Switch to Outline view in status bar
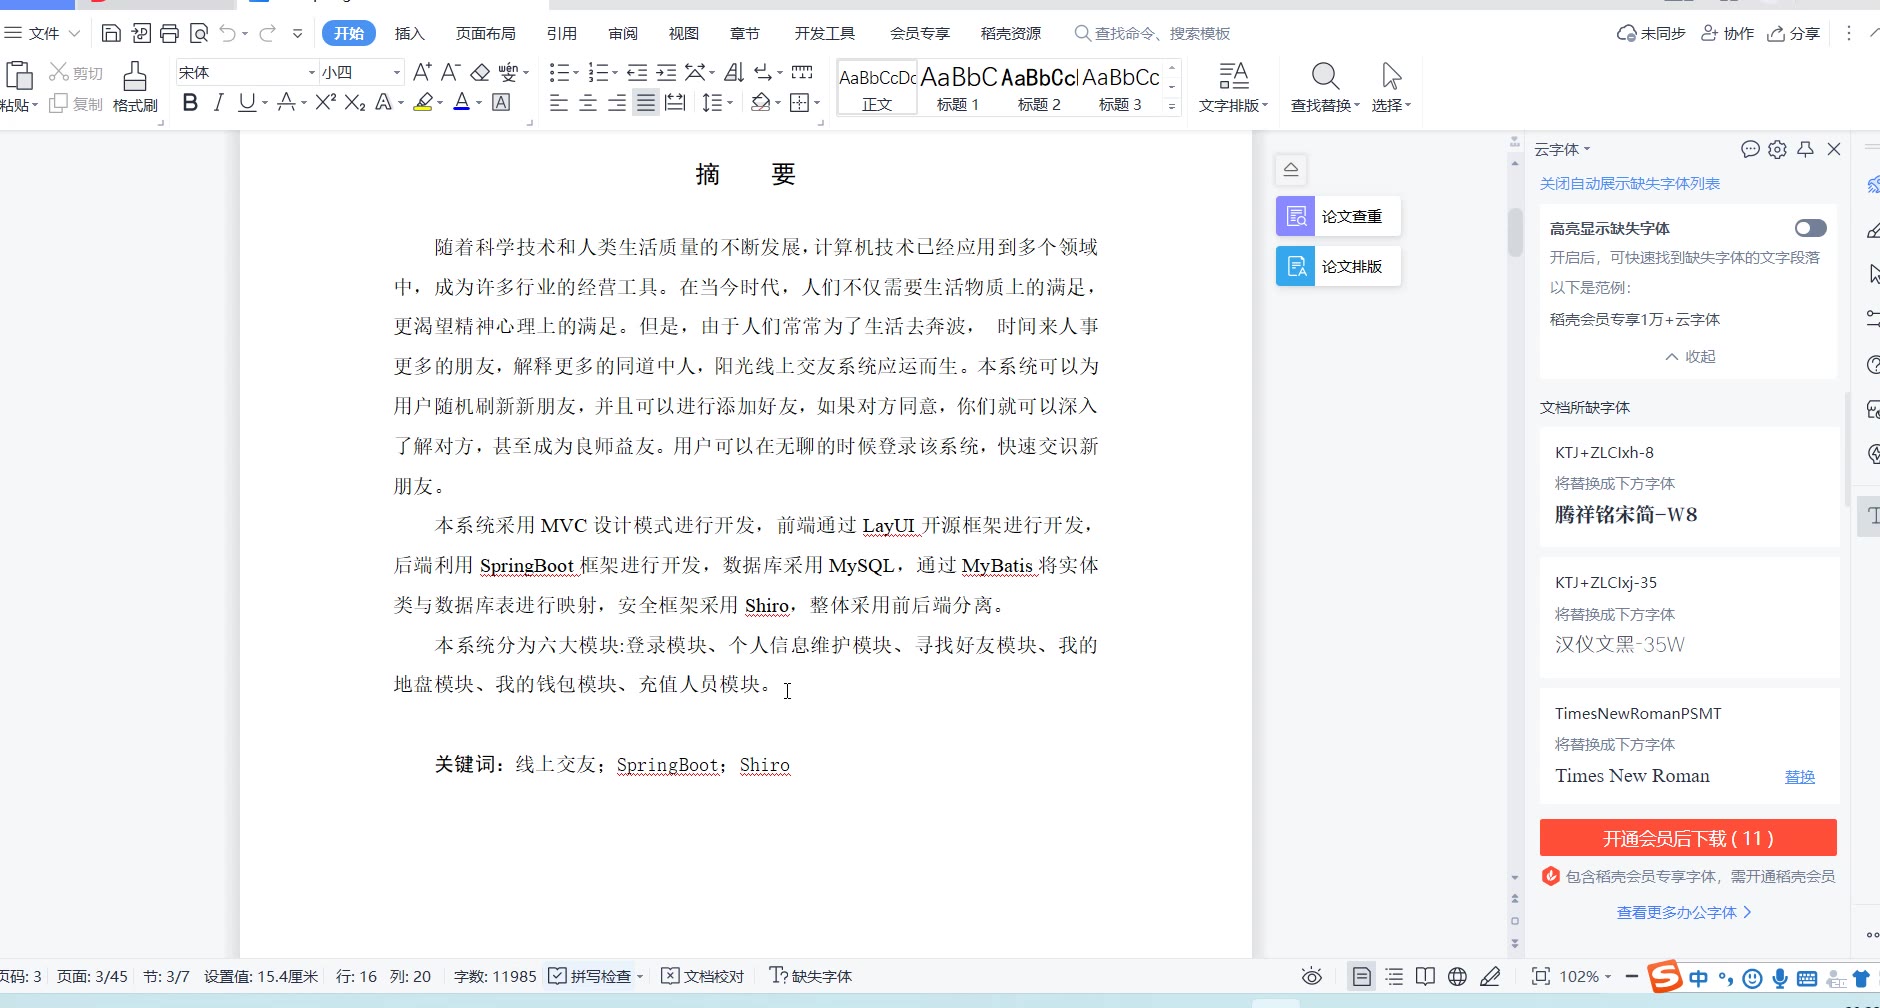1880x1008 pixels. pos(1394,976)
